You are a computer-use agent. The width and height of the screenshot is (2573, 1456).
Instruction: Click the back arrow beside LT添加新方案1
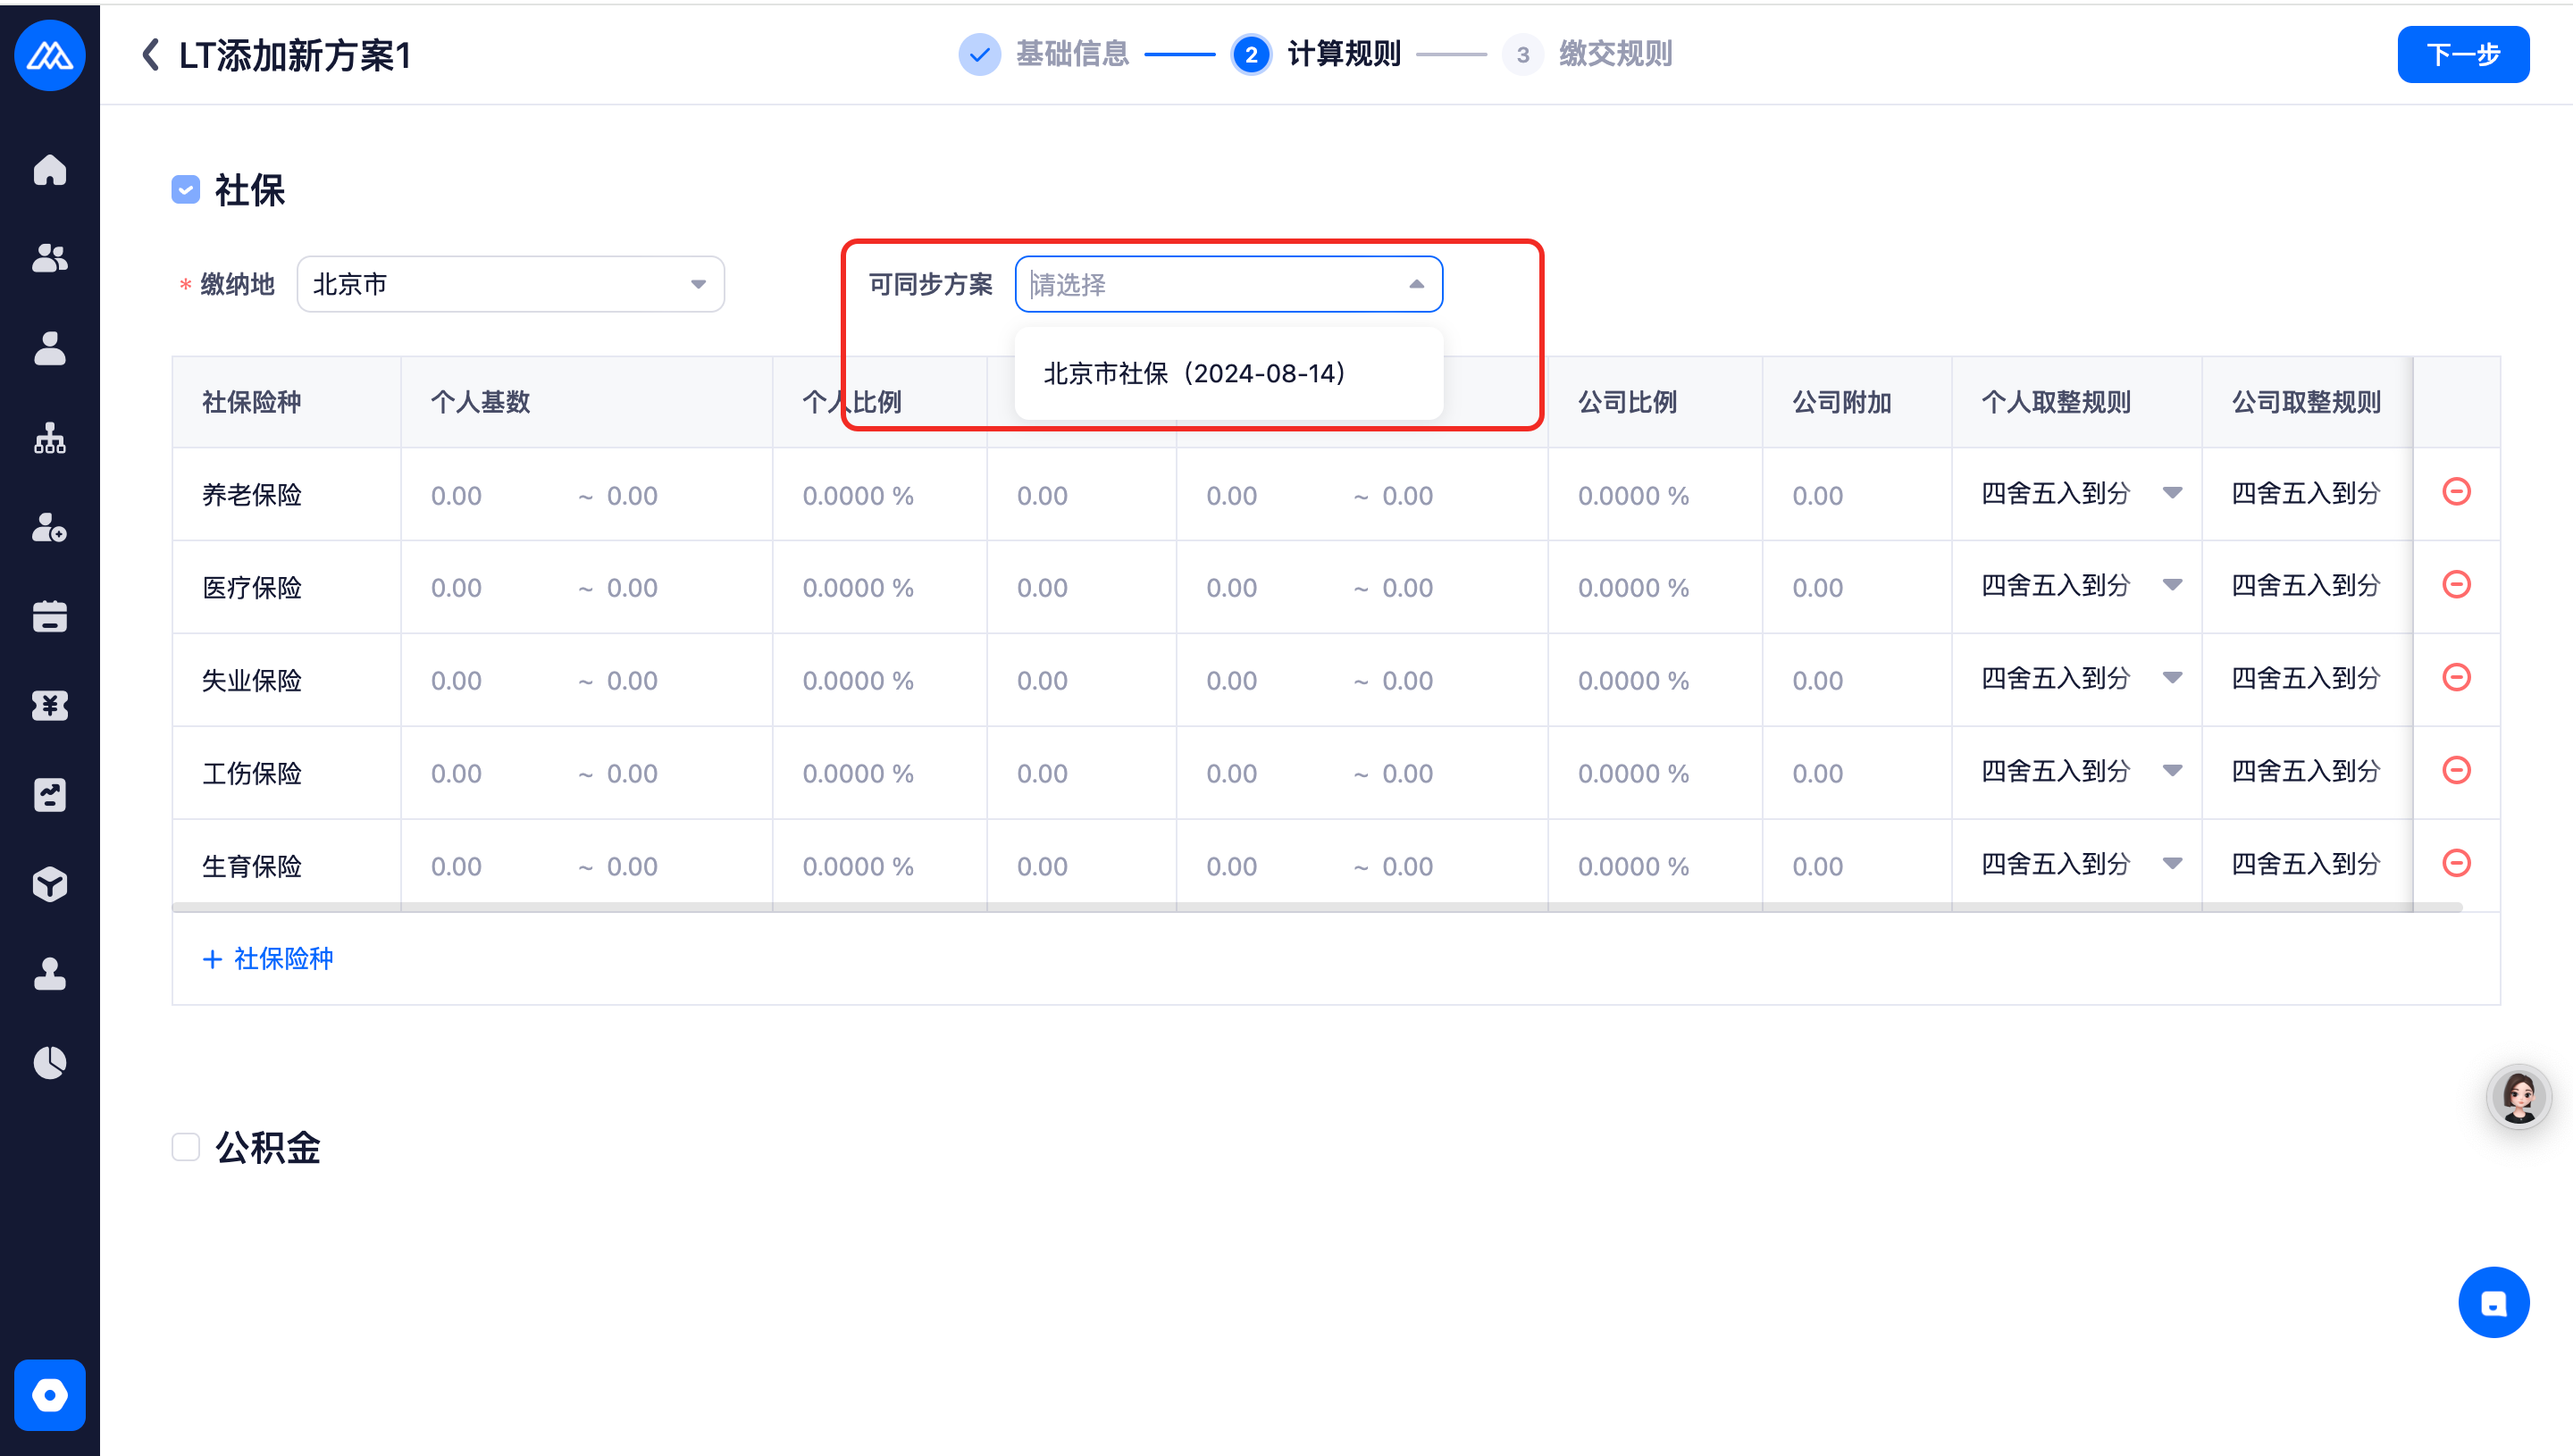(x=151, y=54)
